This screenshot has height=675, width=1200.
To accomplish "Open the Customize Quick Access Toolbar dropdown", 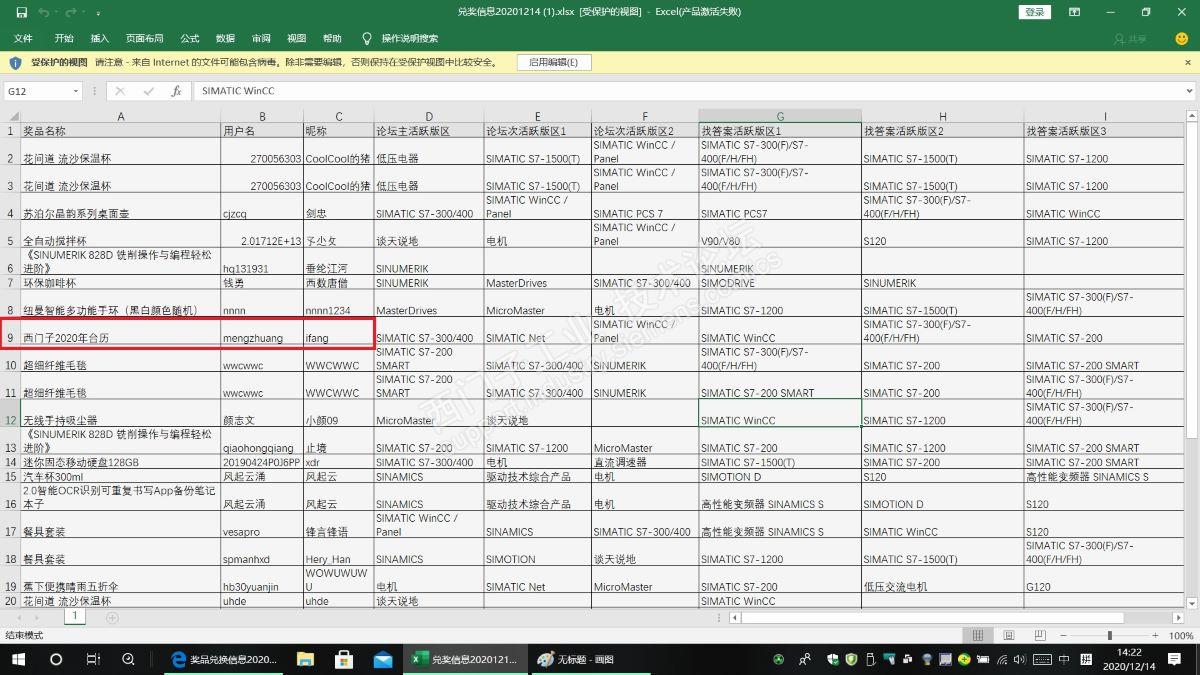I will pyautogui.click(x=98, y=13).
